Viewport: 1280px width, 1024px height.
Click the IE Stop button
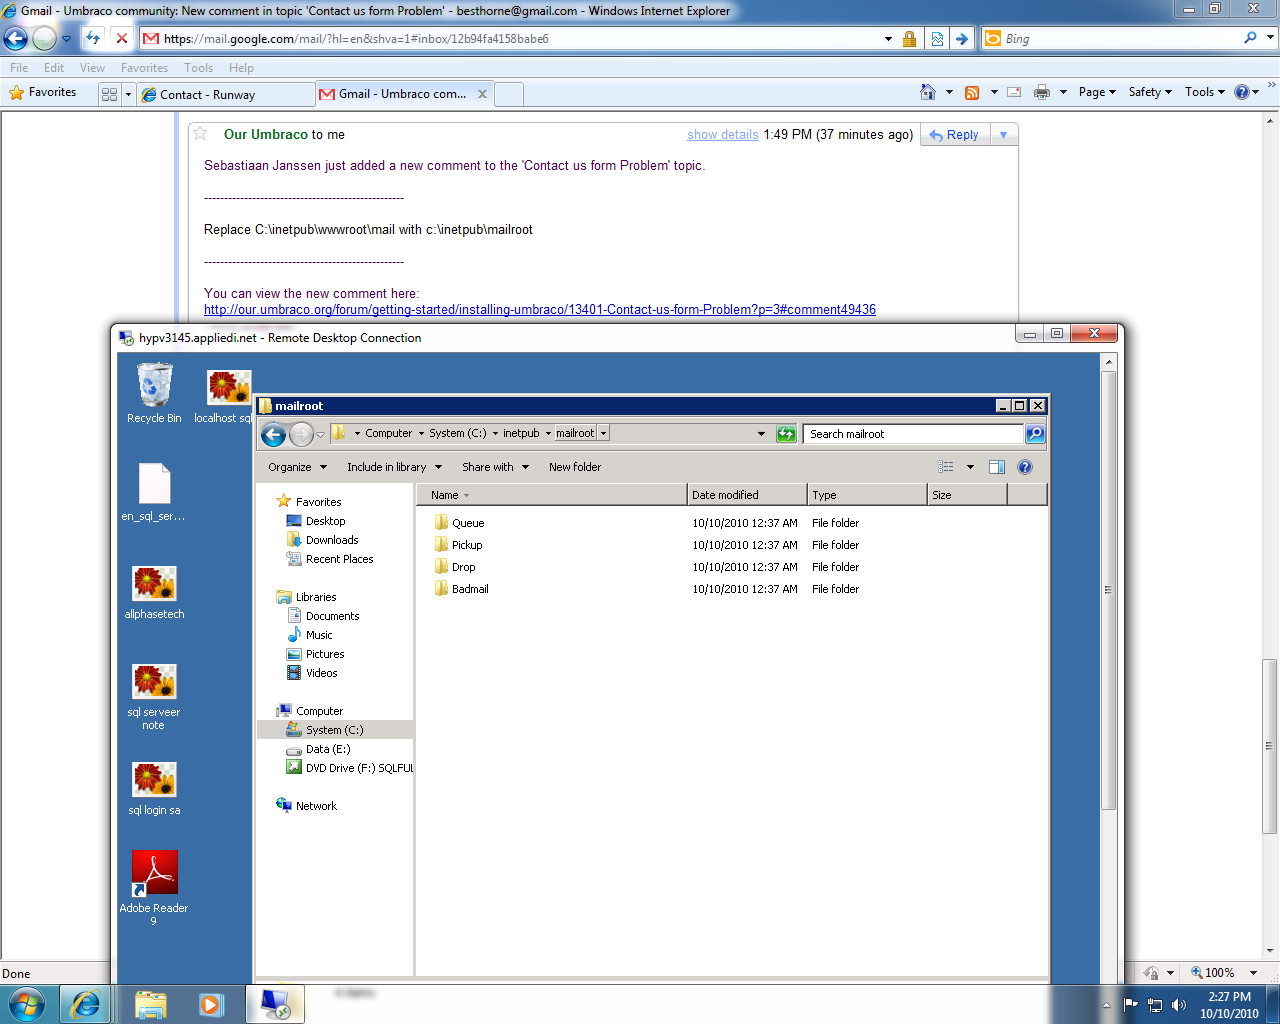pyautogui.click(x=122, y=38)
